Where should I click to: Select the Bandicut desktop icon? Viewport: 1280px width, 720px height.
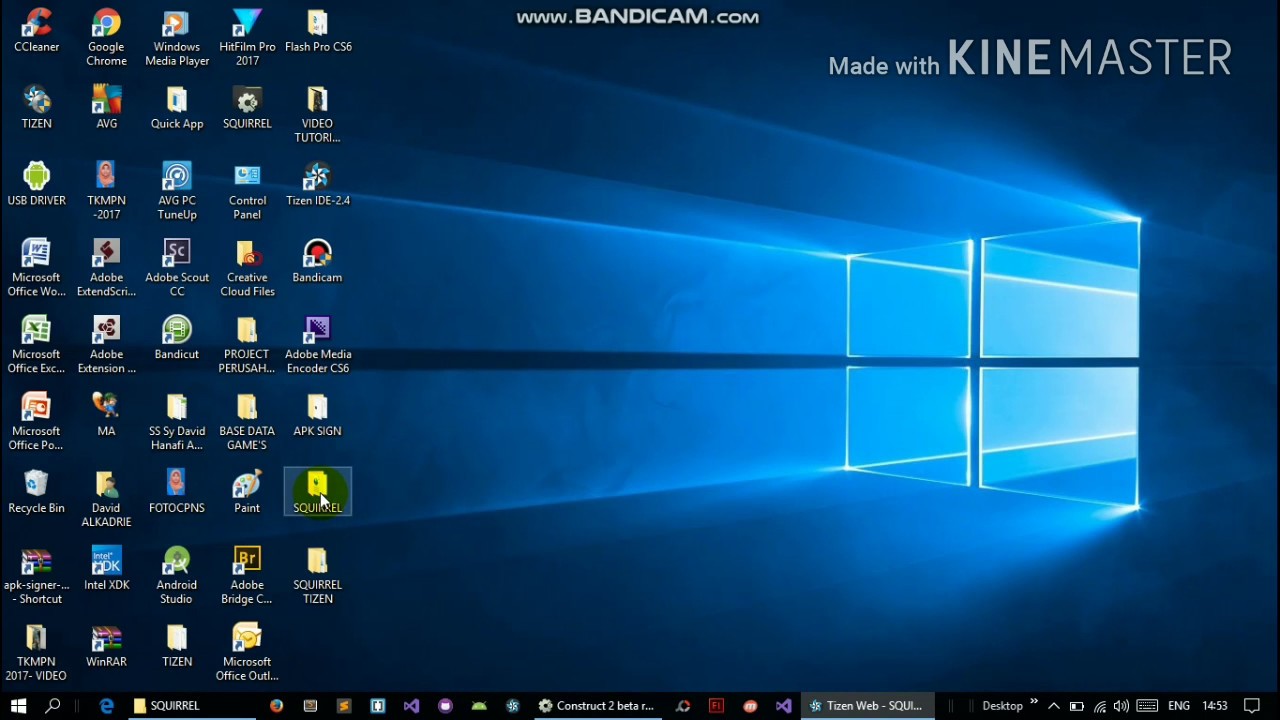tap(177, 338)
